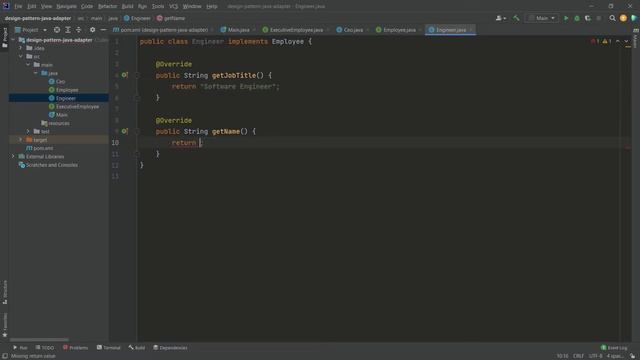Open Project panel gear options

92,30
